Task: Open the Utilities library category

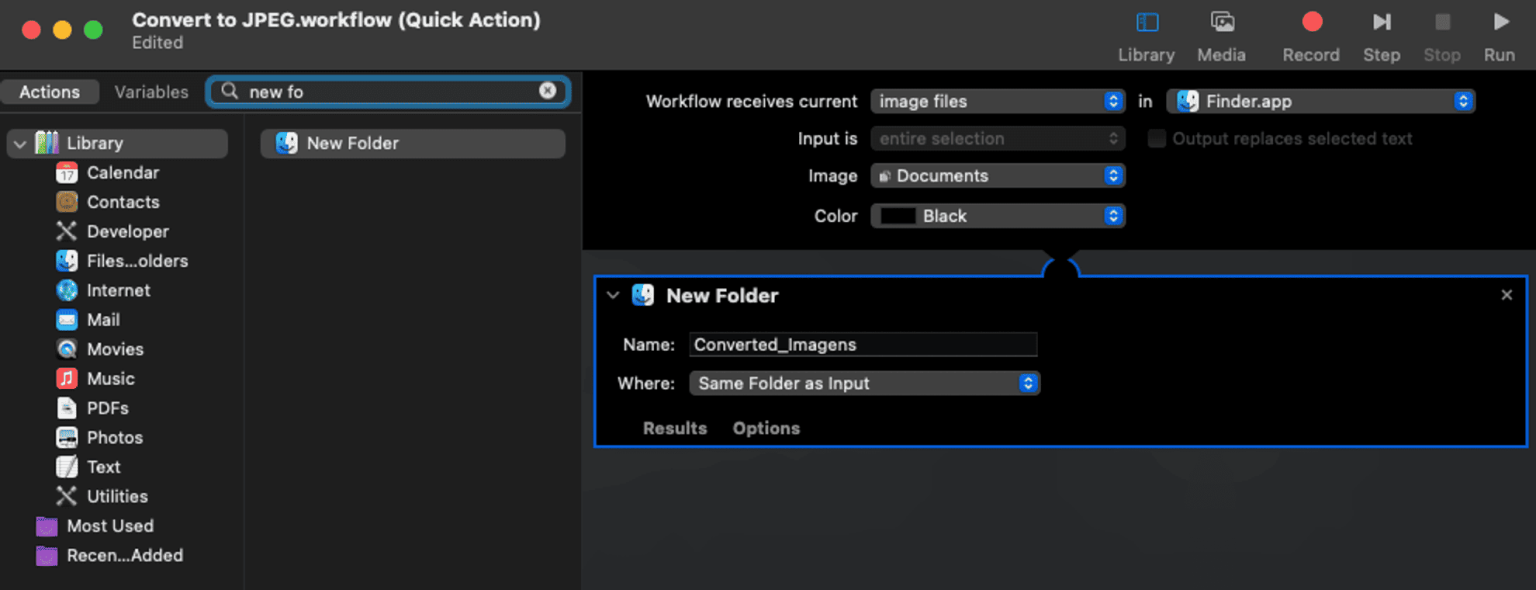Action: [116, 497]
